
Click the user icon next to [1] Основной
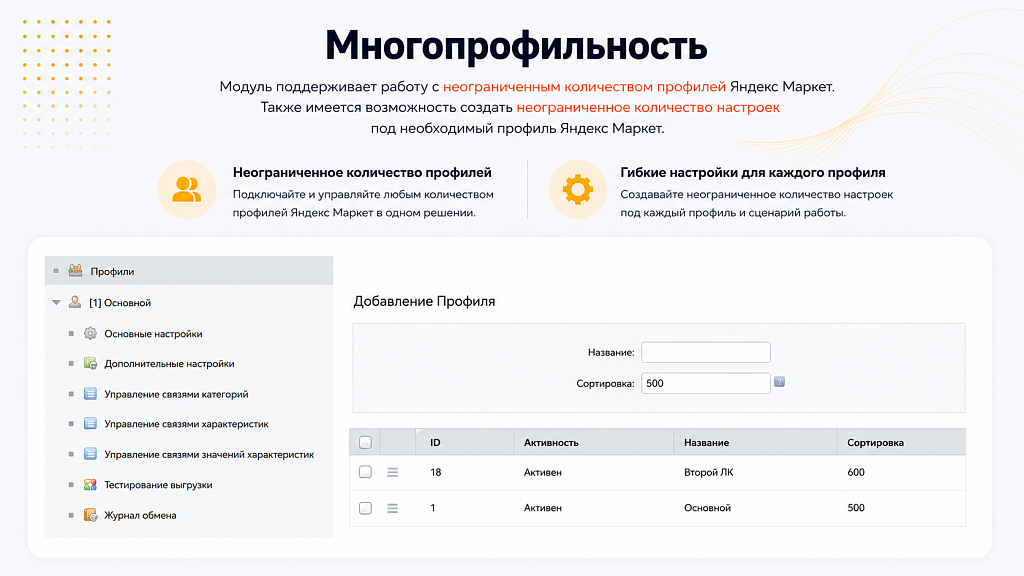pos(75,302)
